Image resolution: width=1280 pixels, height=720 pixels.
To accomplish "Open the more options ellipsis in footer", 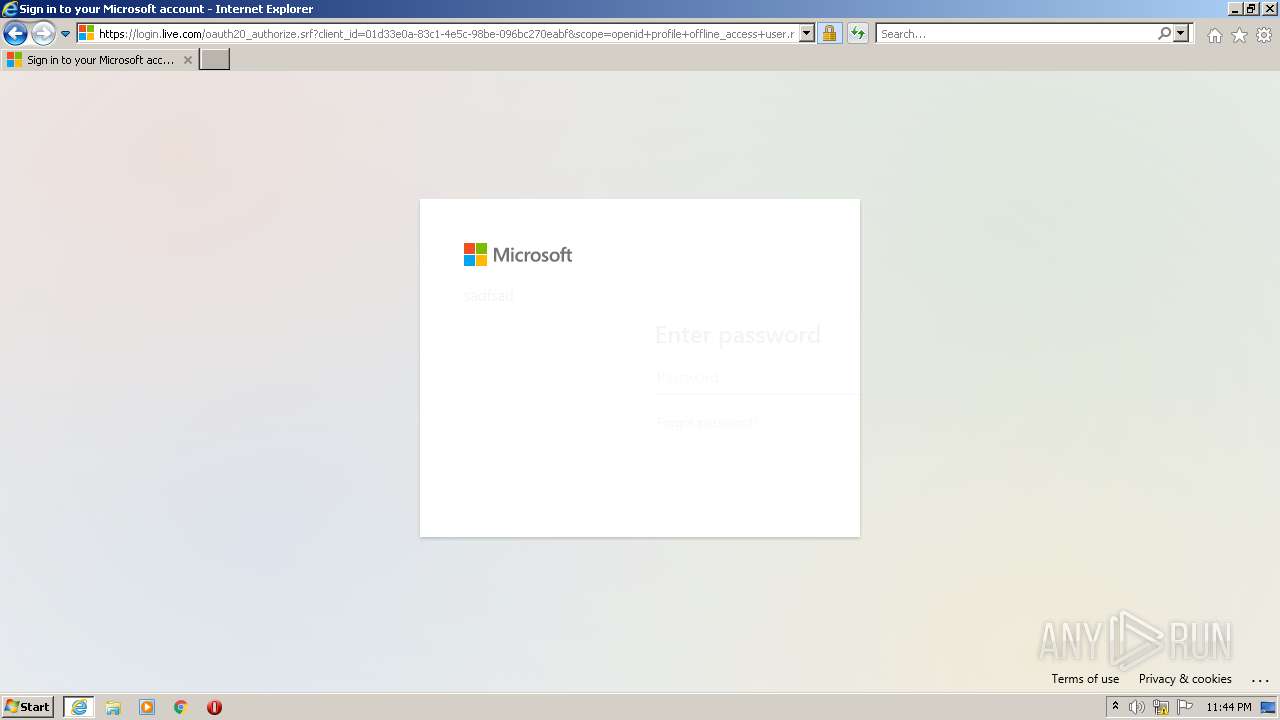I will click(1260, 680).
